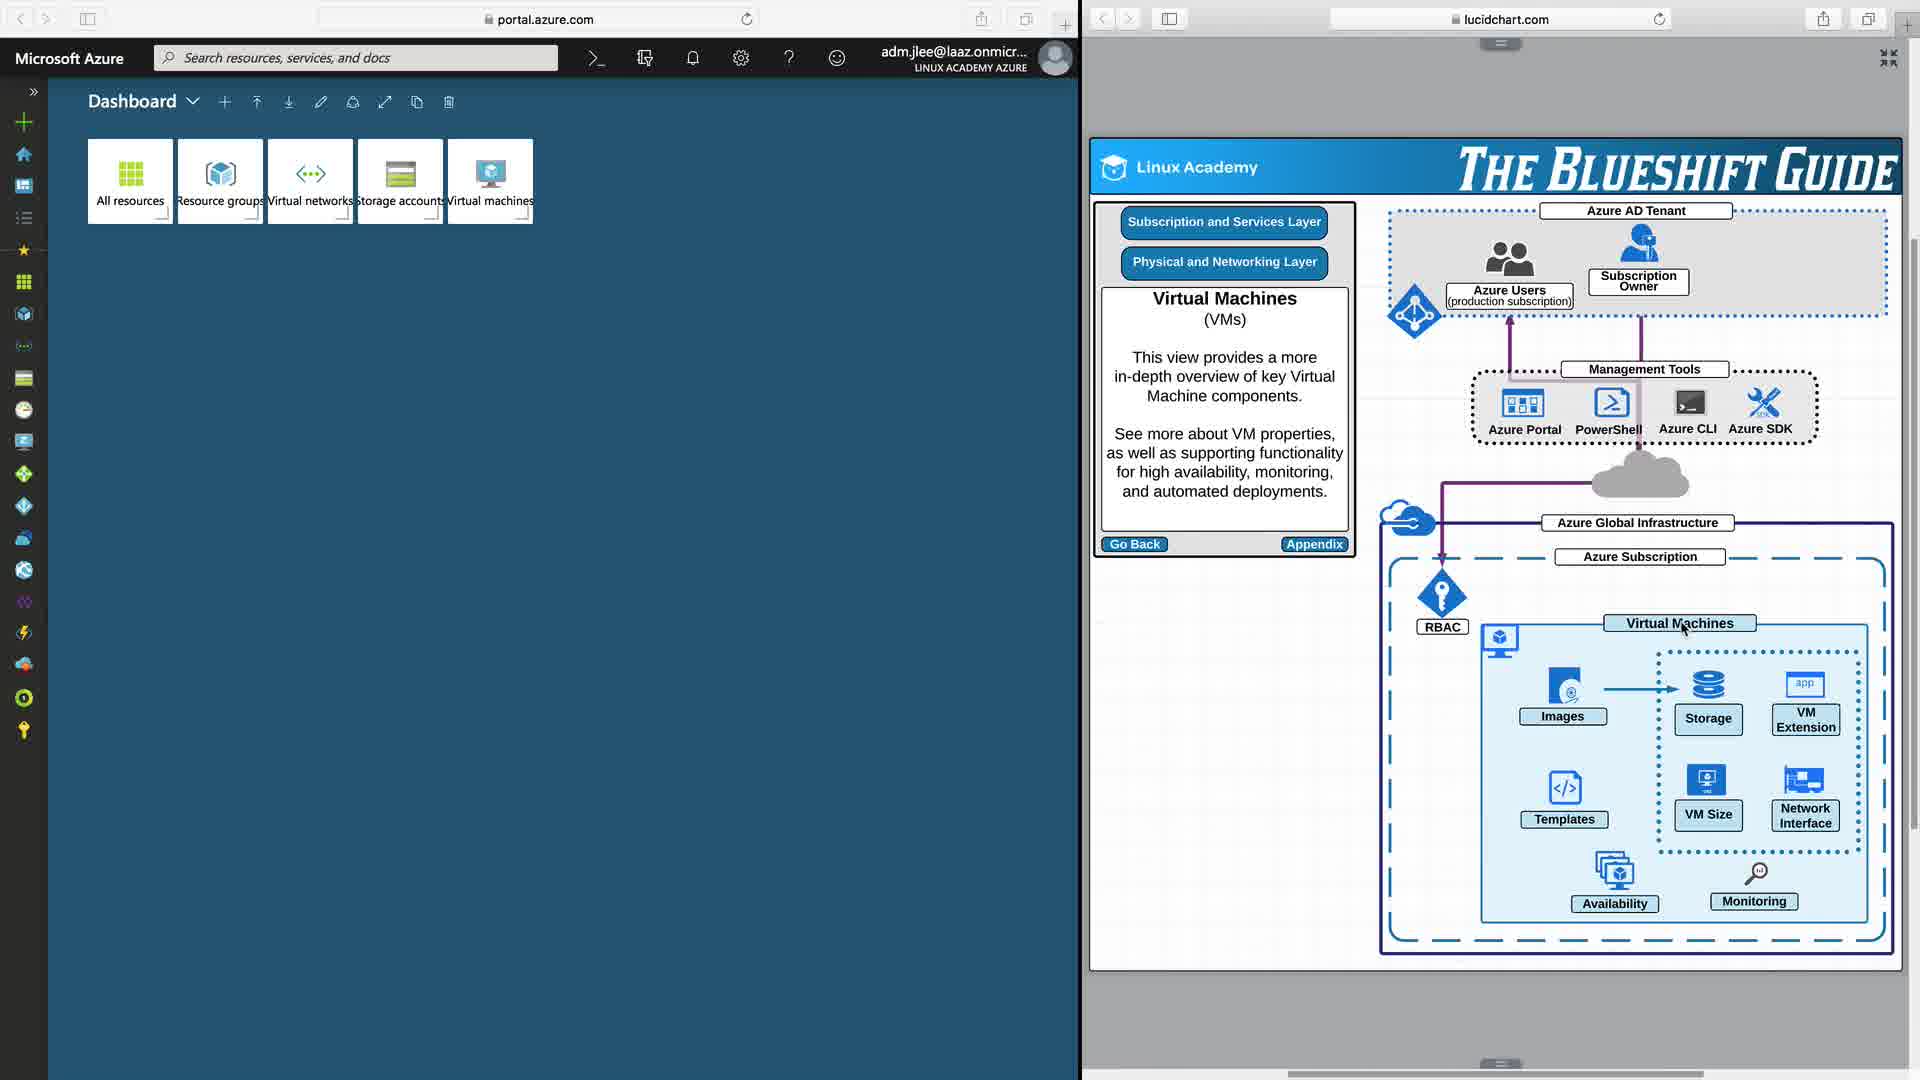
Task: Delete dashboard using trash icon
Action: (x=449, y=102)
